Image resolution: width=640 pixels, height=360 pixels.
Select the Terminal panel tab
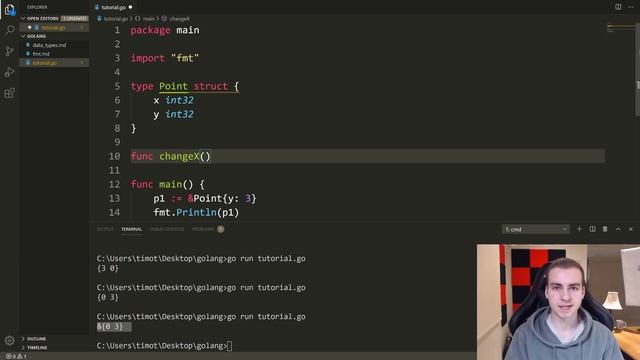[131, 229]
